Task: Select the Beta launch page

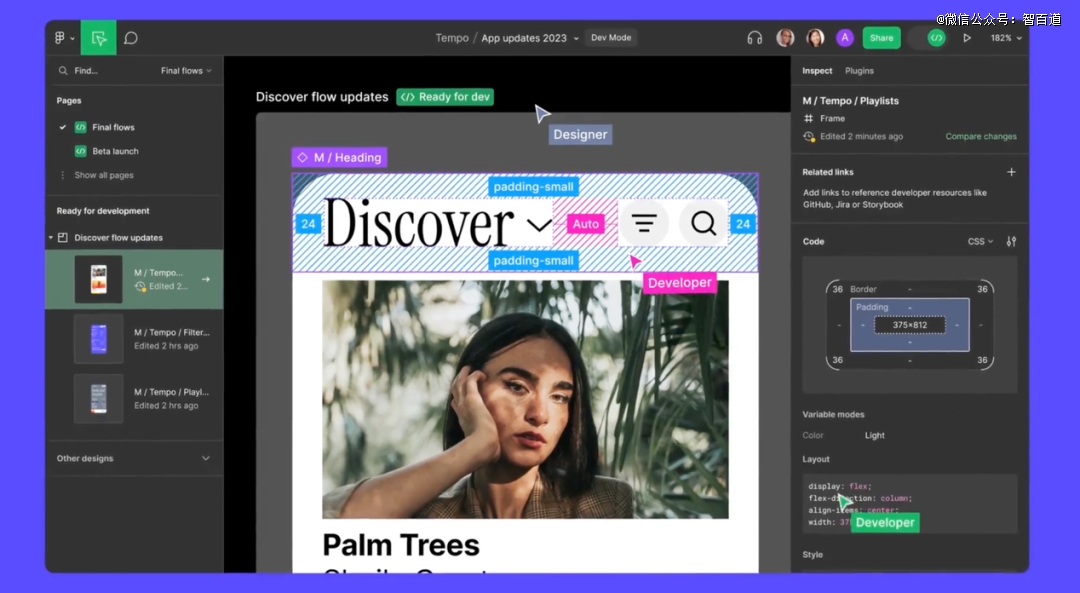Action: coord(115,151)
